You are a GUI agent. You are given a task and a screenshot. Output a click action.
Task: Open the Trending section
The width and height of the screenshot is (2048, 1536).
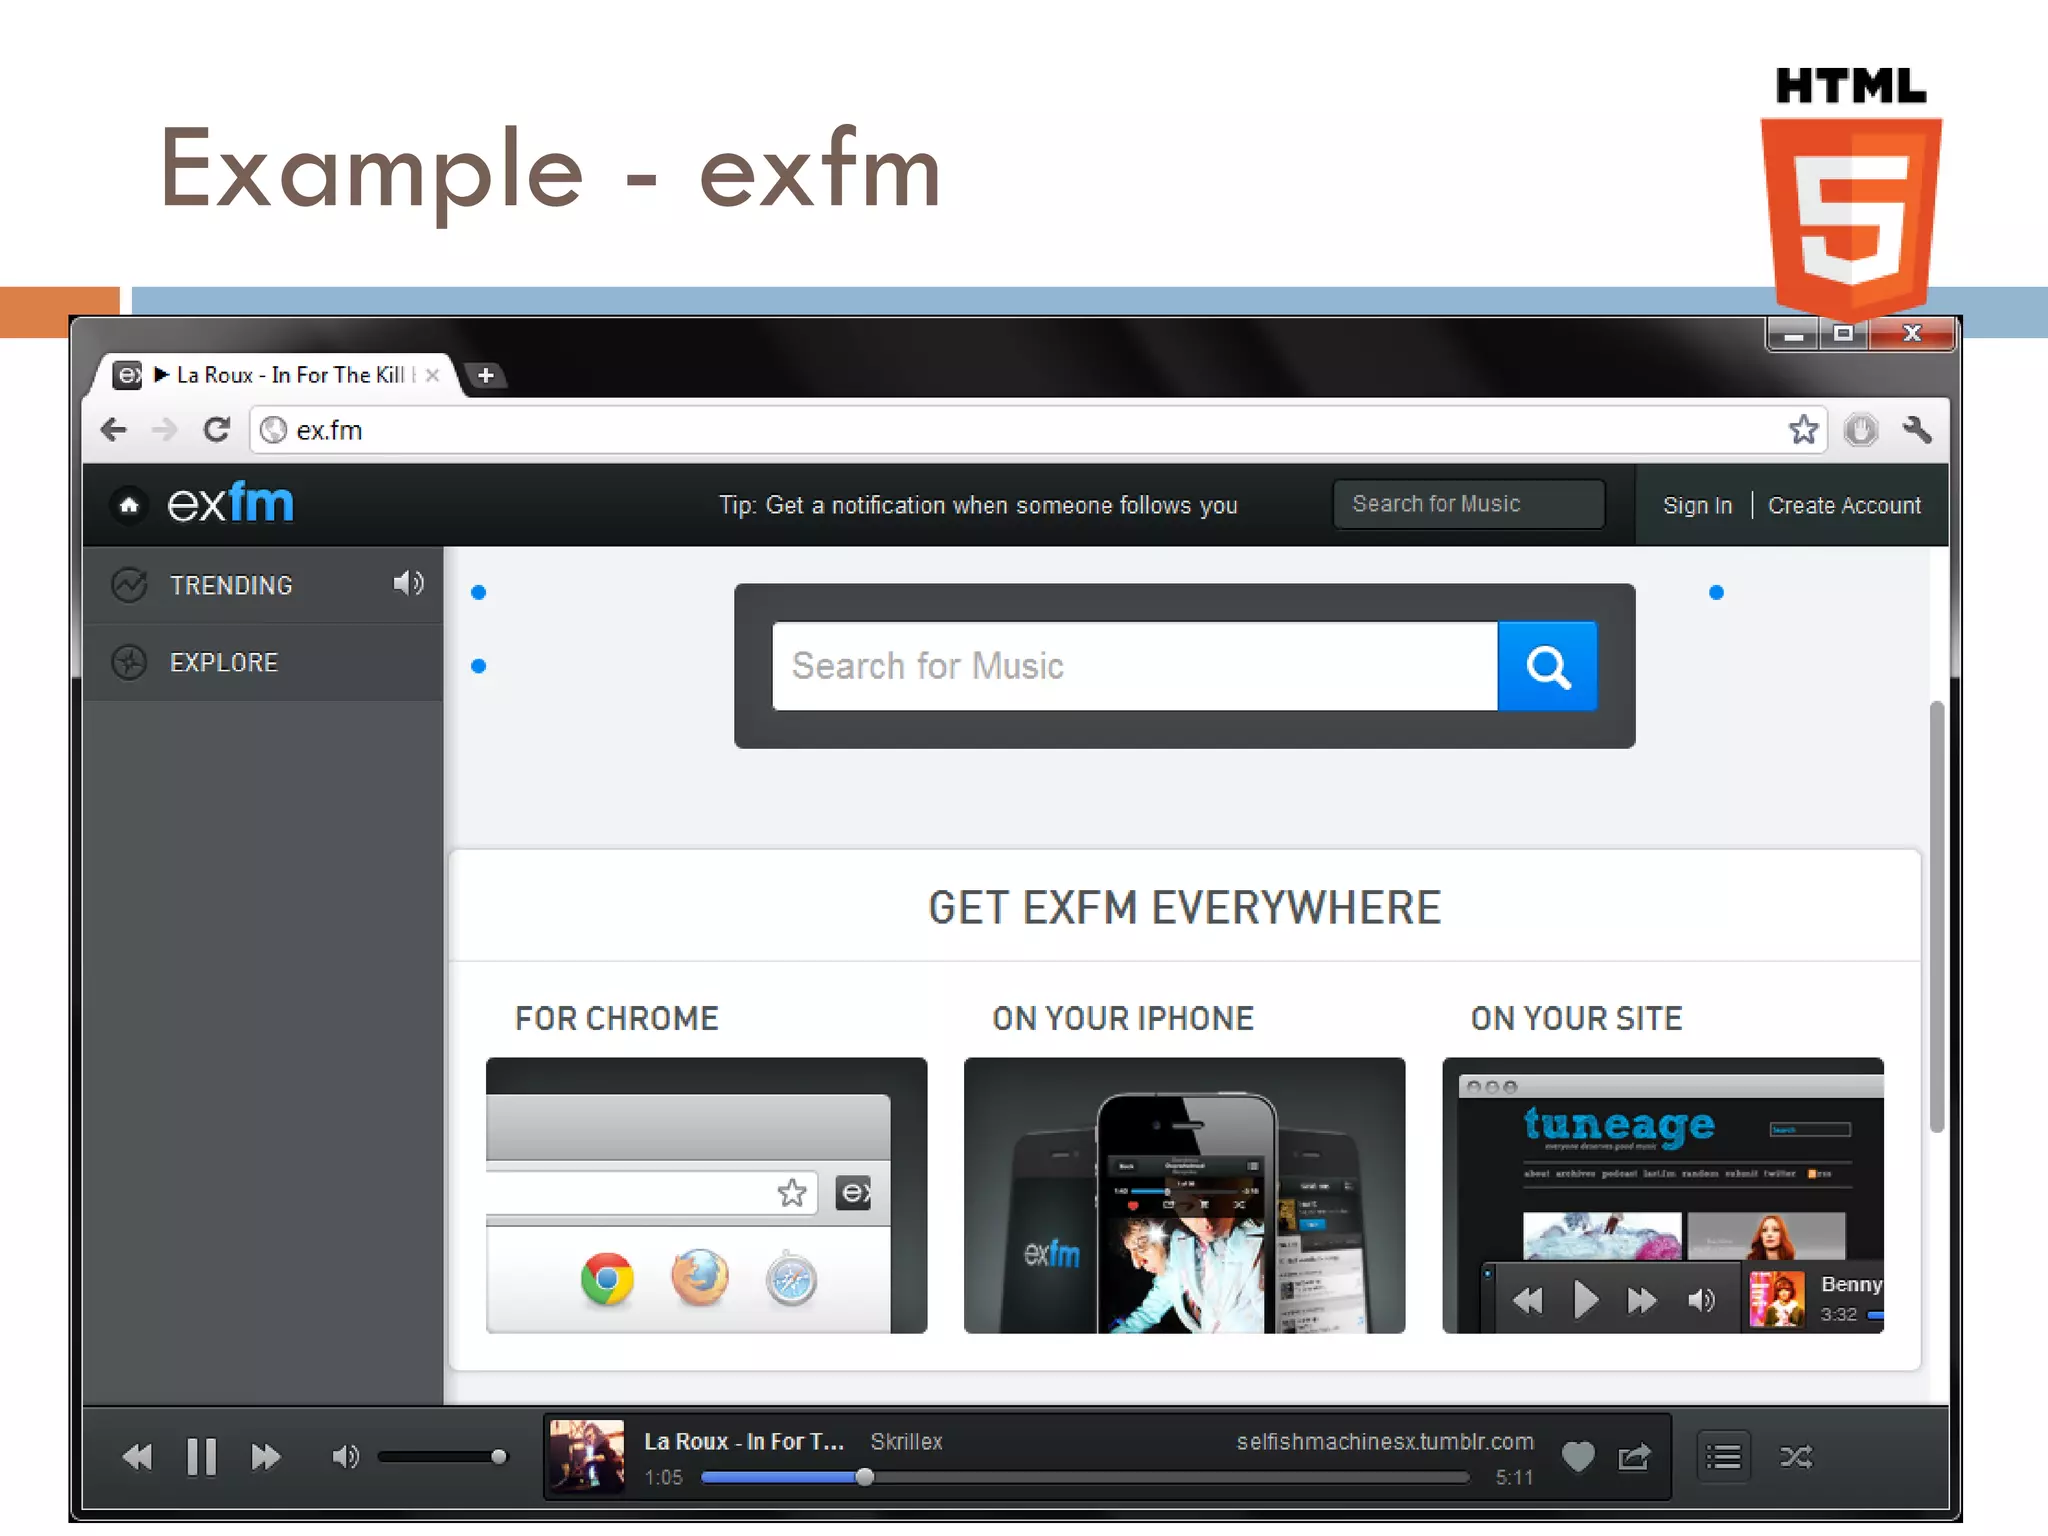point(231,585)
